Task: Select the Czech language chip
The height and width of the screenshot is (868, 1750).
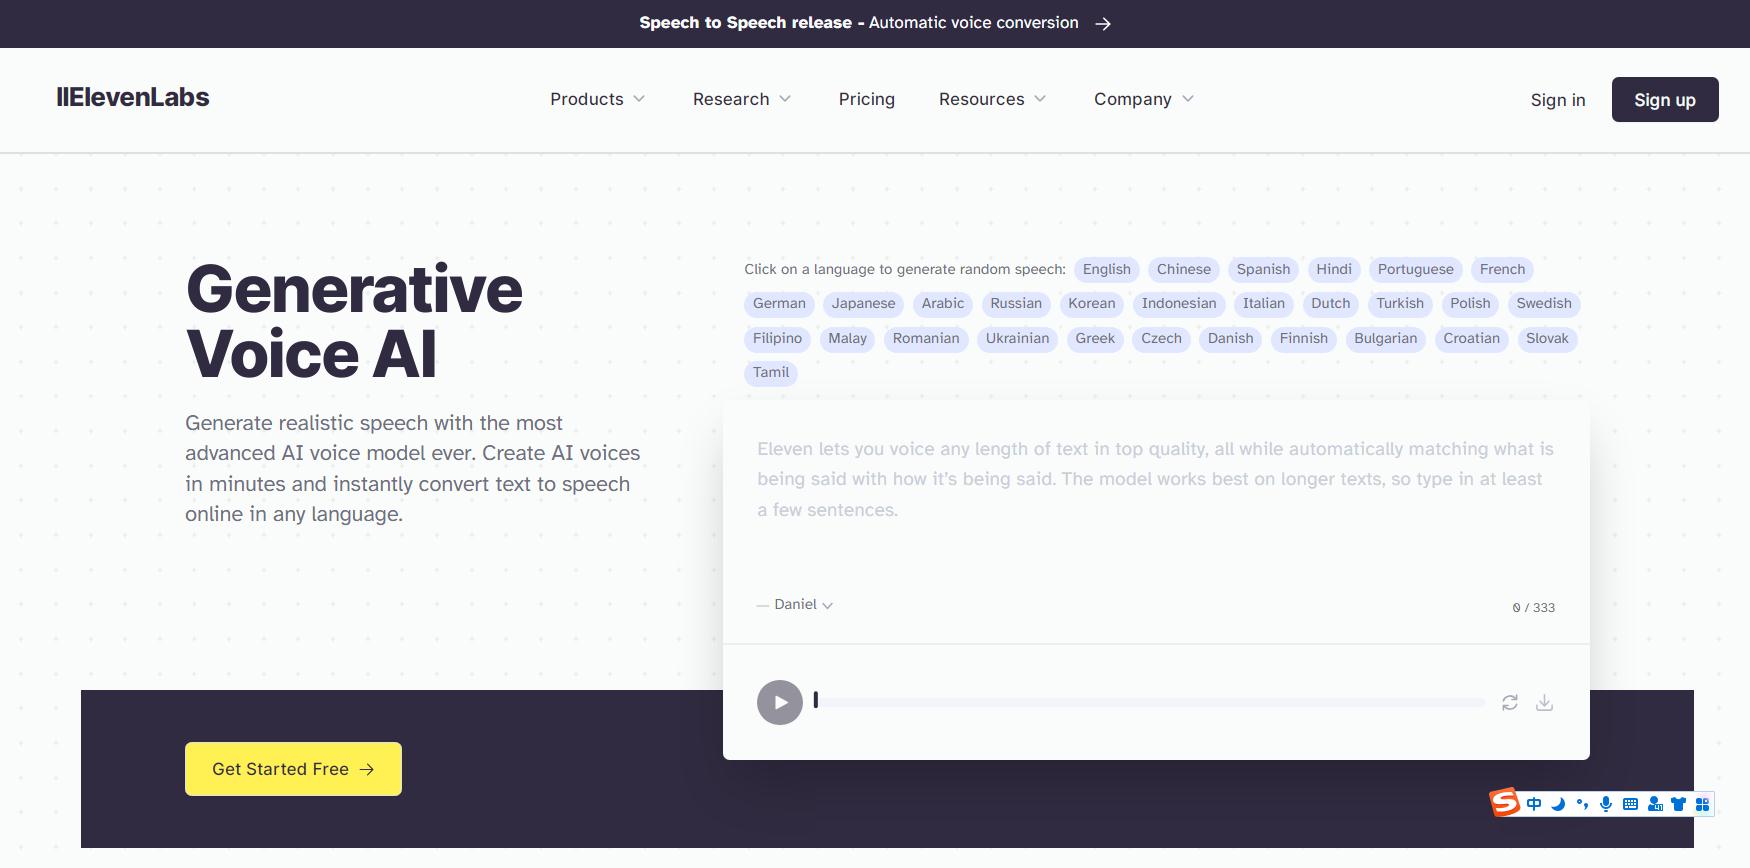Action: pyautogui.click(x=1162, y=339)
